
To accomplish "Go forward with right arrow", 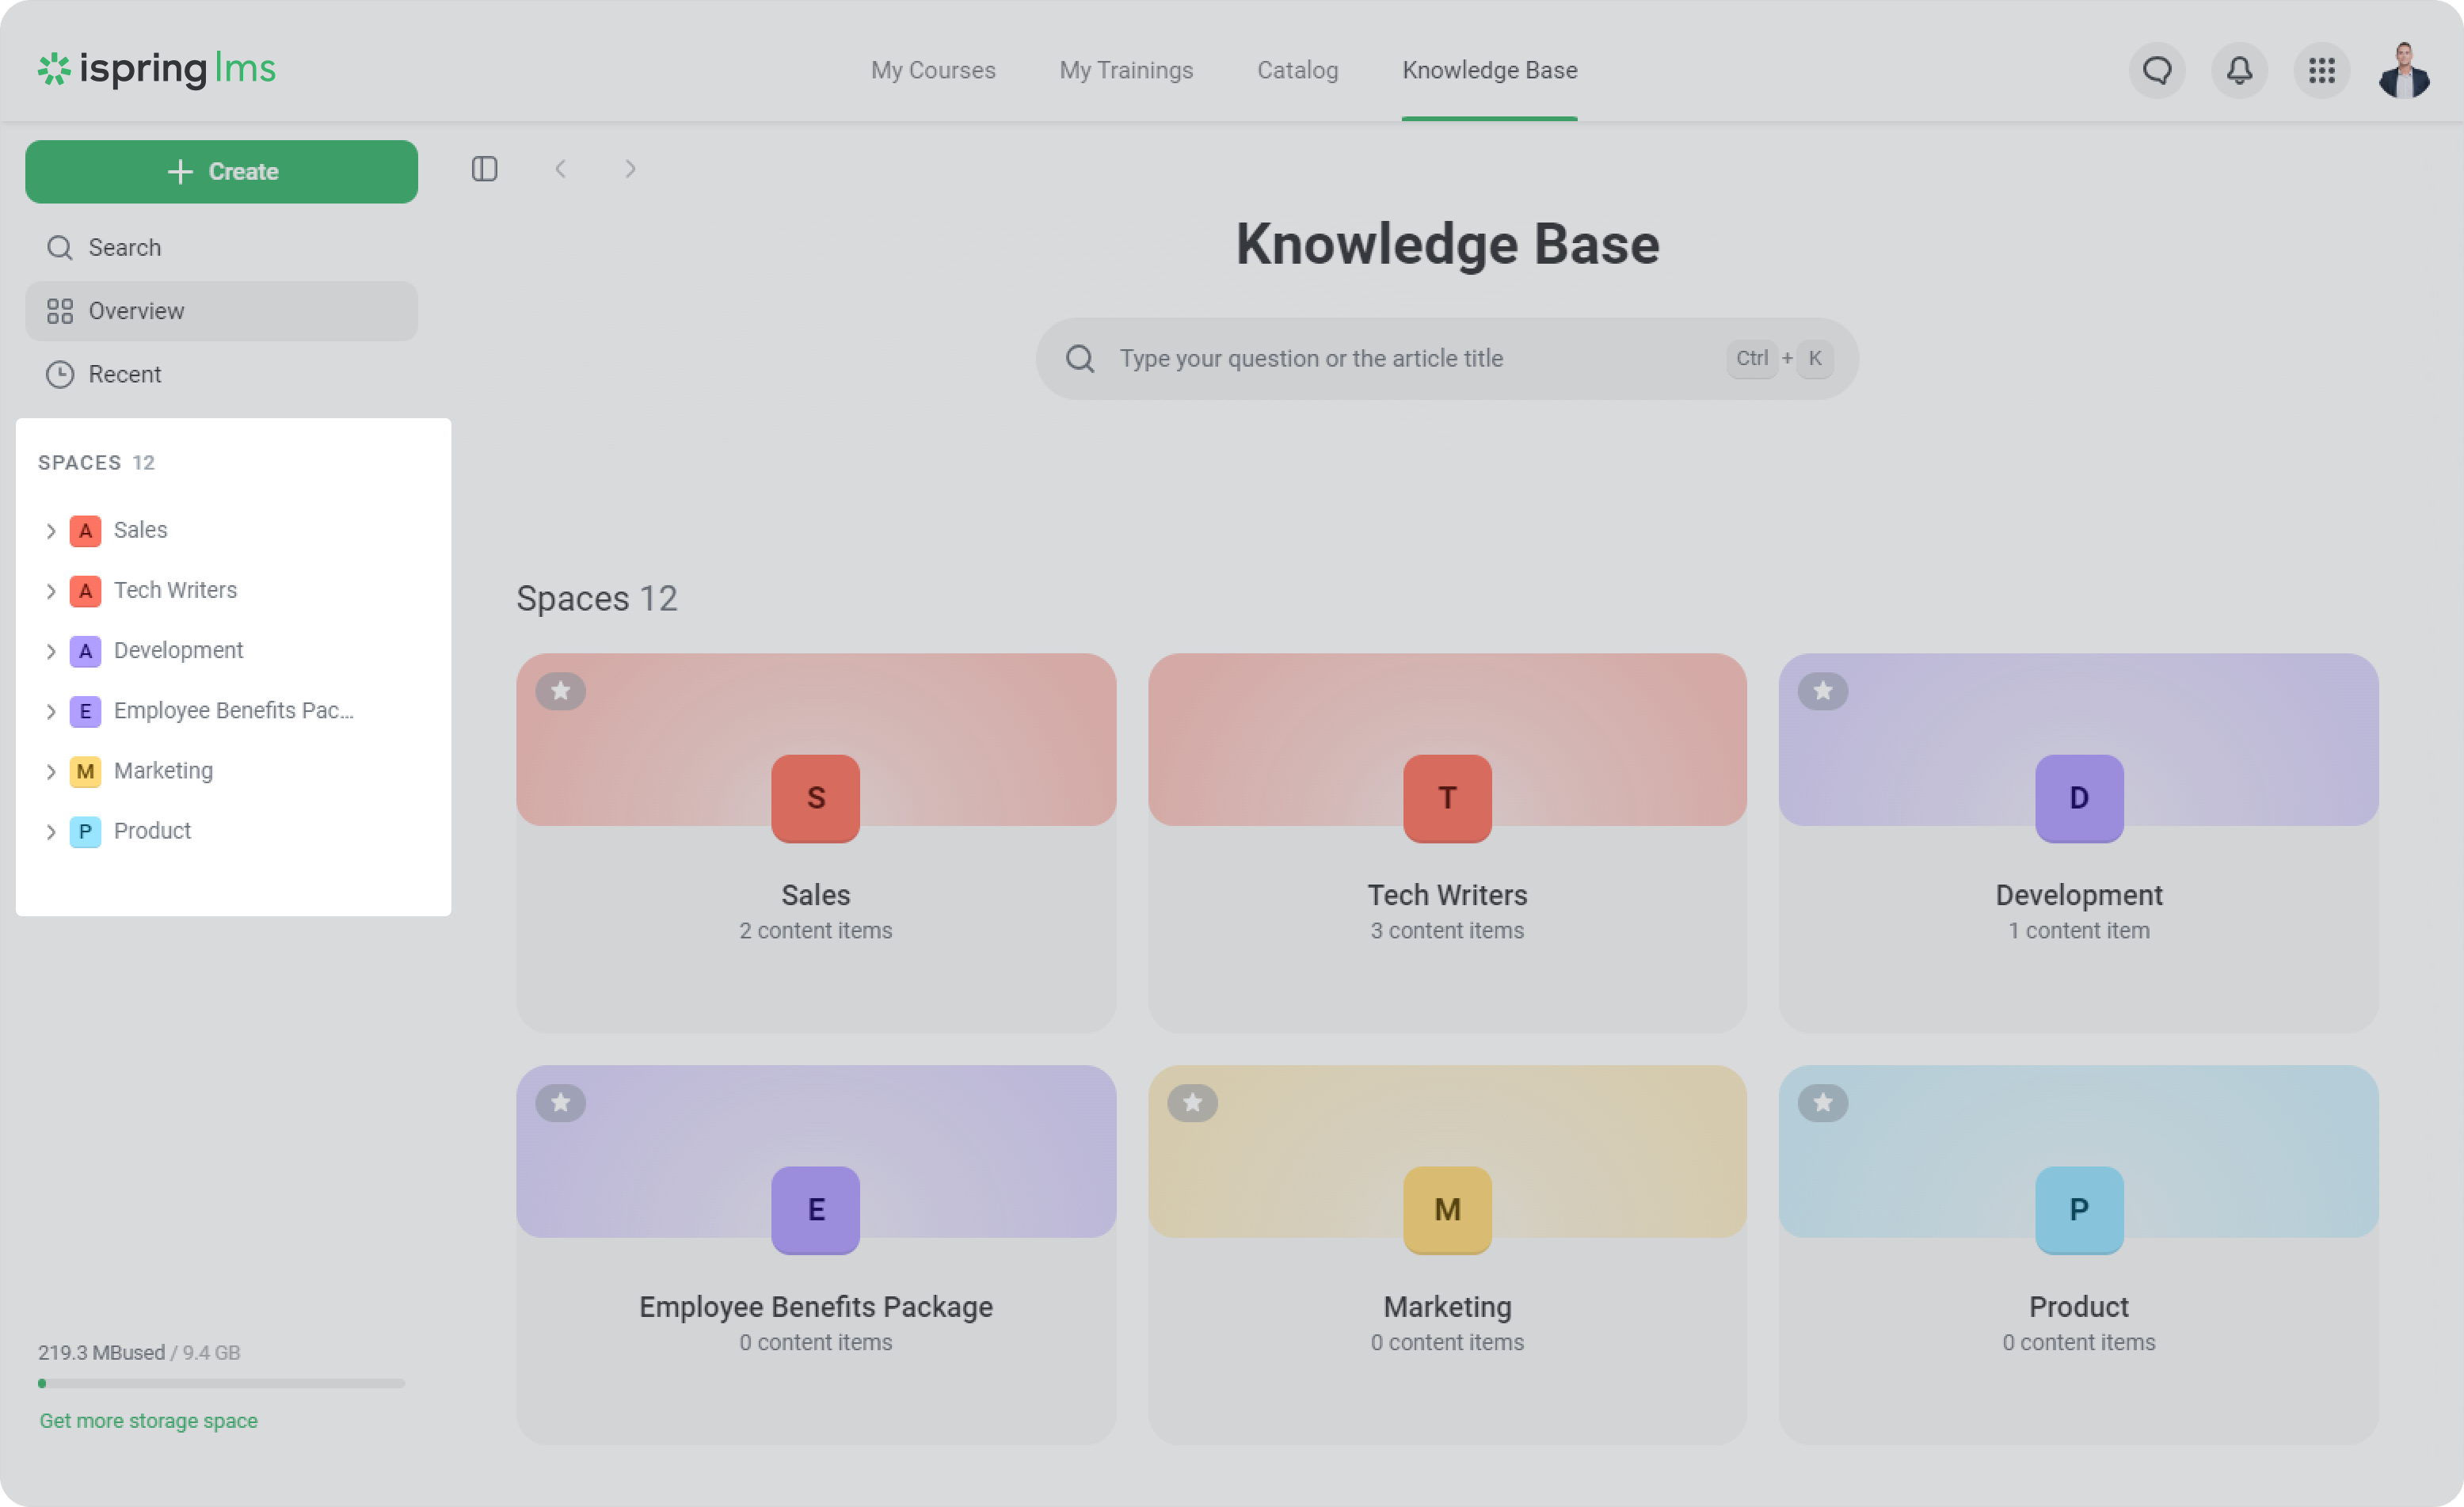I will pos(630,169).
